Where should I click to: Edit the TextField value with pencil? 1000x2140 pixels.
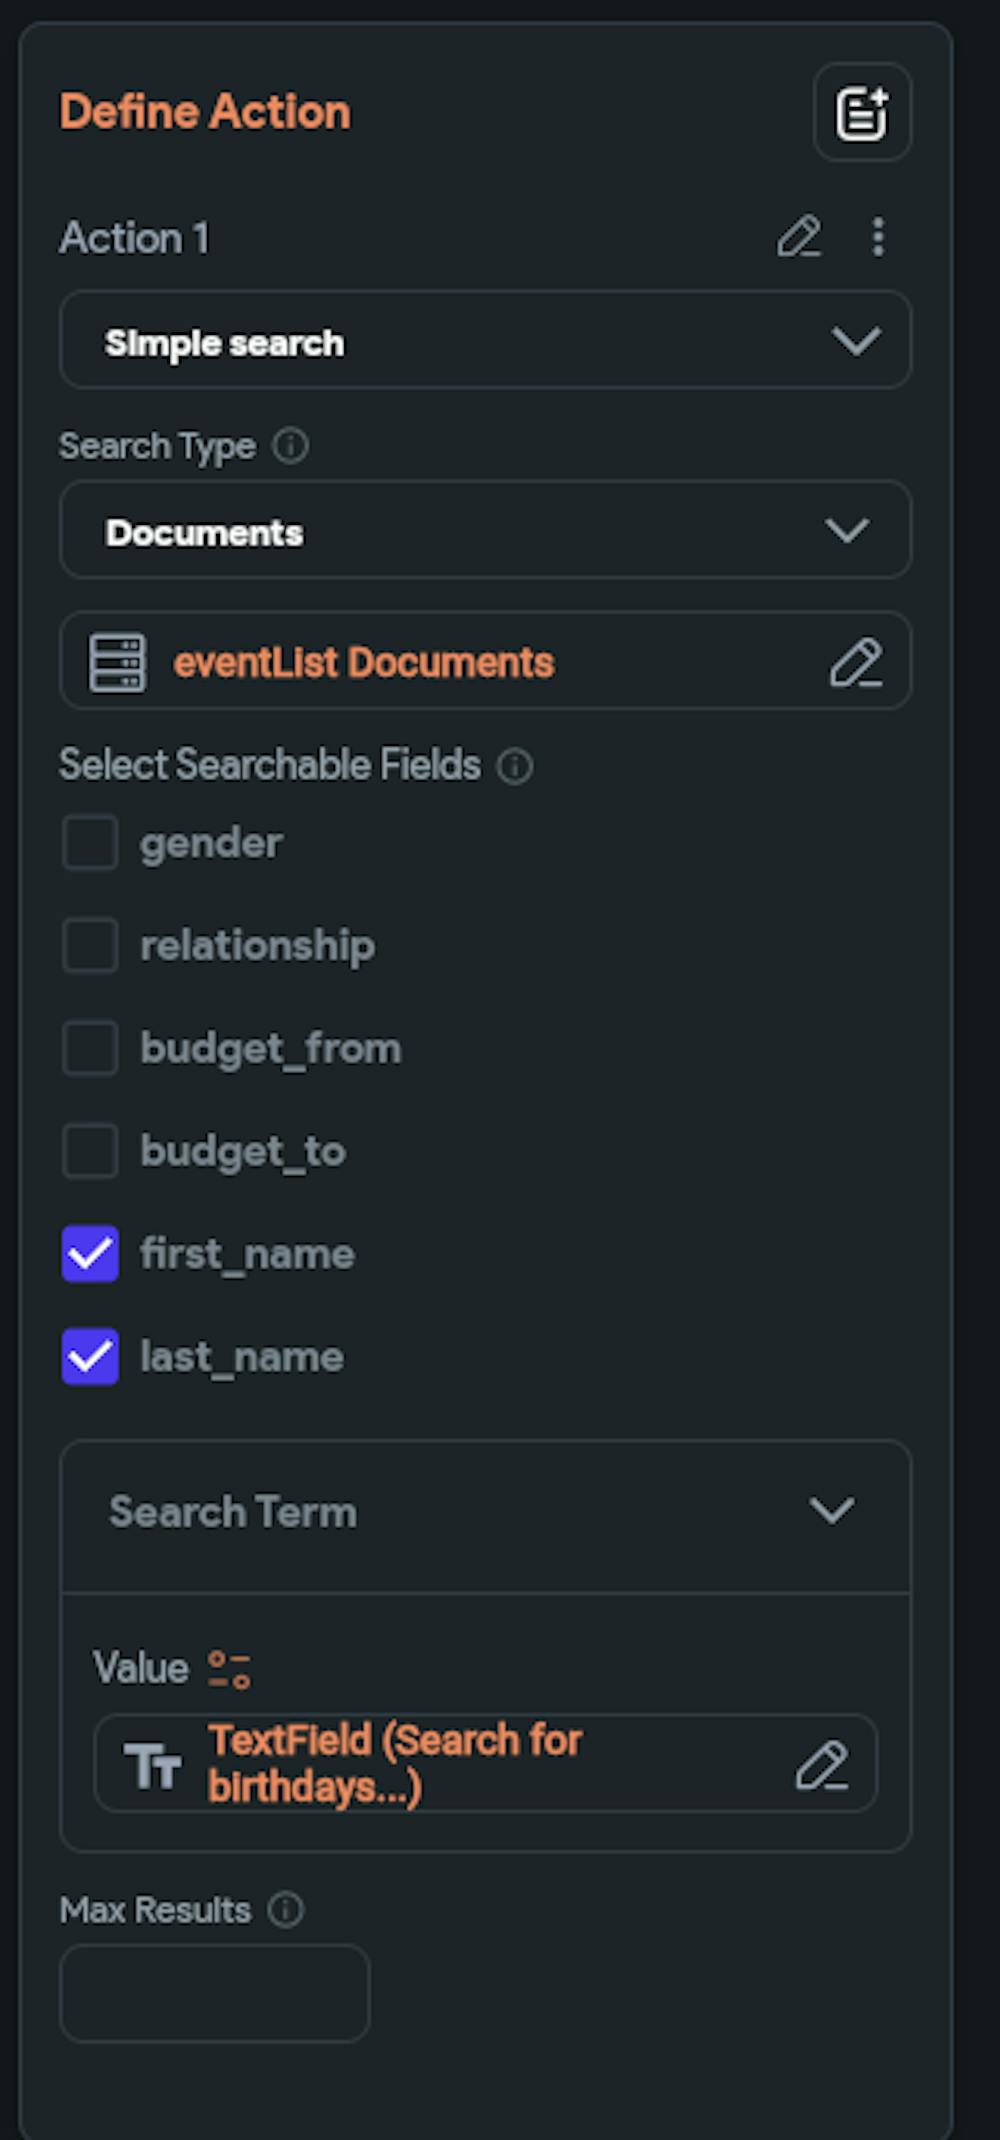click(x=822, y=1764)
